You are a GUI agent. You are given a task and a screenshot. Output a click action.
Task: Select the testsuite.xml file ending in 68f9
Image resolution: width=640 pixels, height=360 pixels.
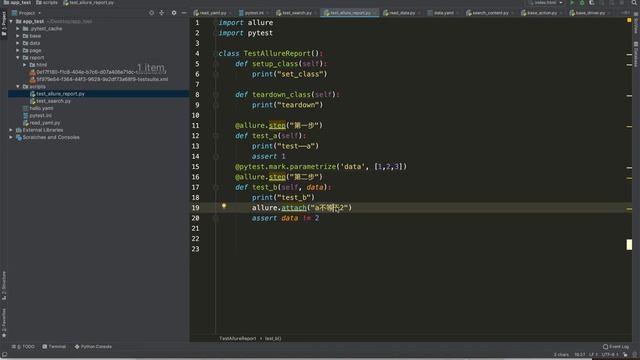click(x=102, y=79)
